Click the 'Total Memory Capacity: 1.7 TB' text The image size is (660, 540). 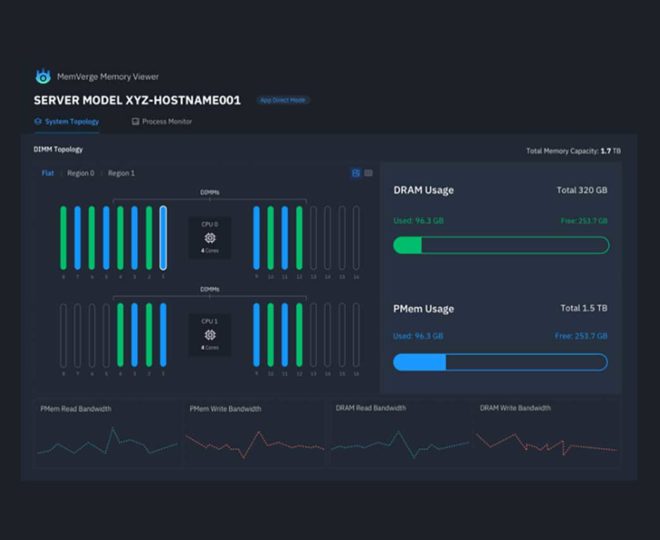tap(573, 151)
